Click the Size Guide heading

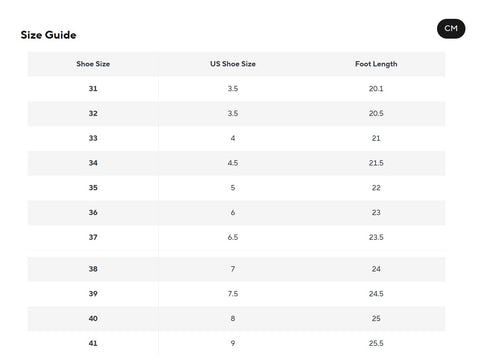[x=48, y=35]
